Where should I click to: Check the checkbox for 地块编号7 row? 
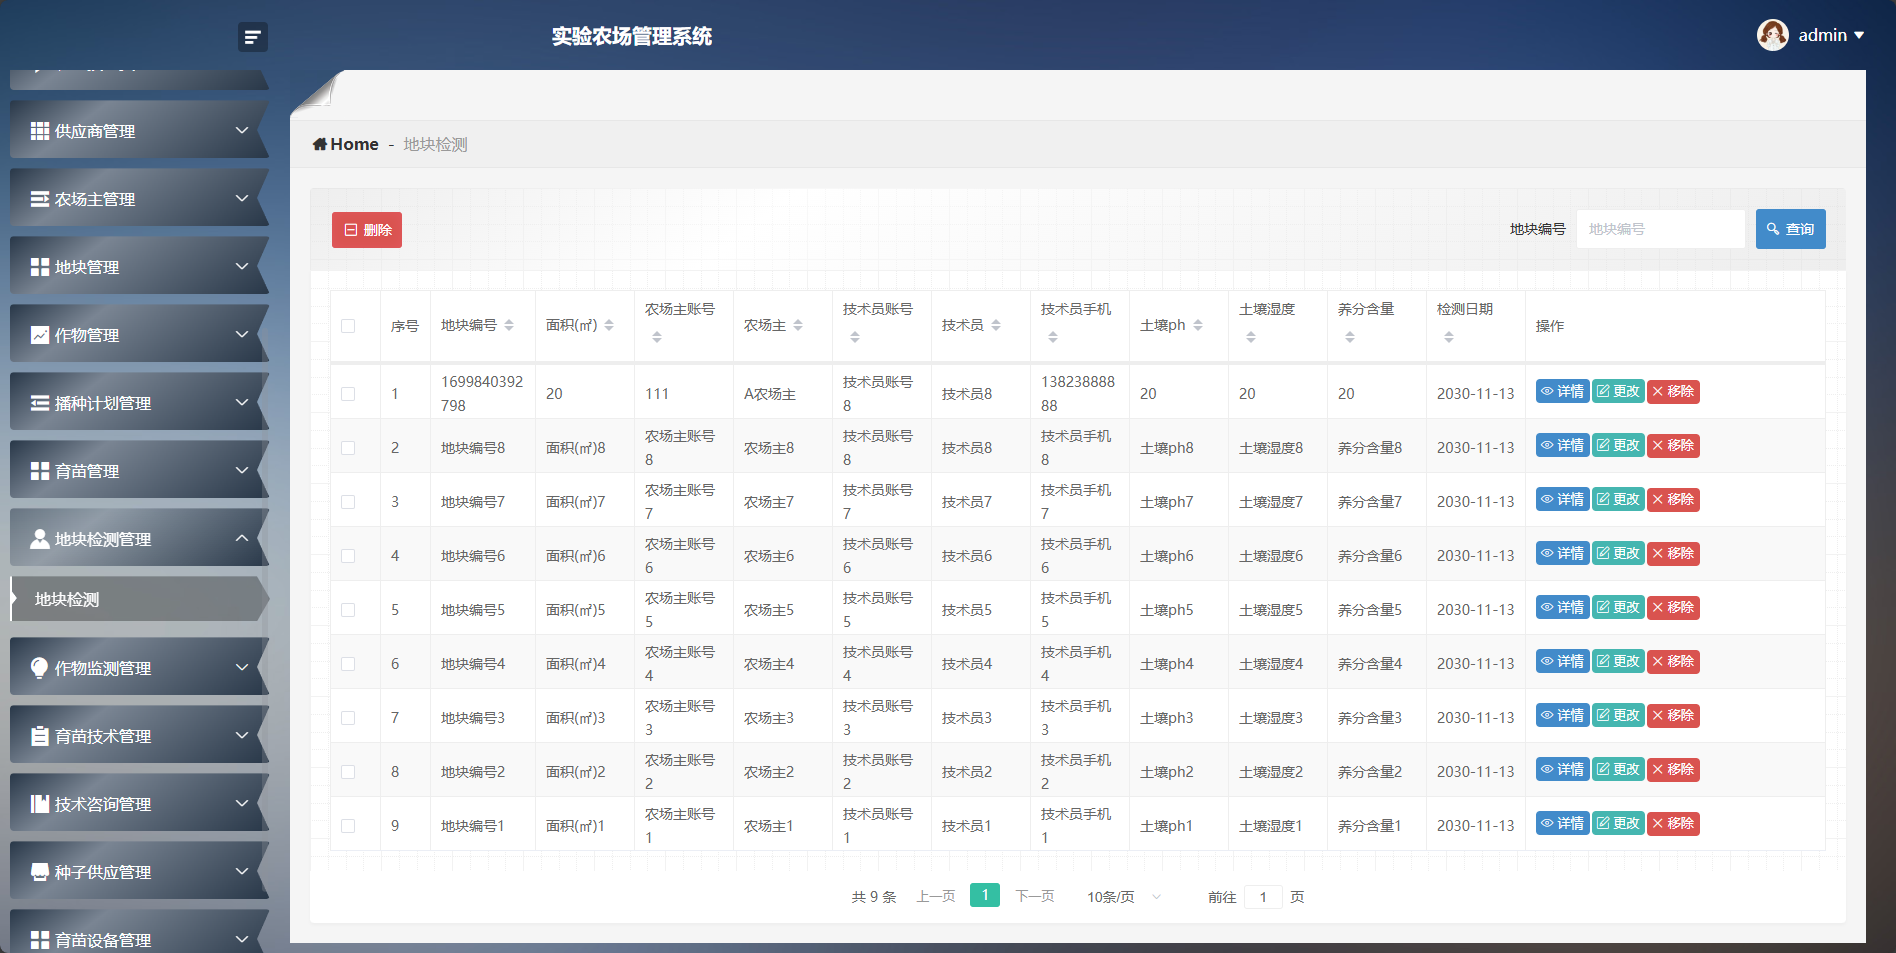(348, 502)
